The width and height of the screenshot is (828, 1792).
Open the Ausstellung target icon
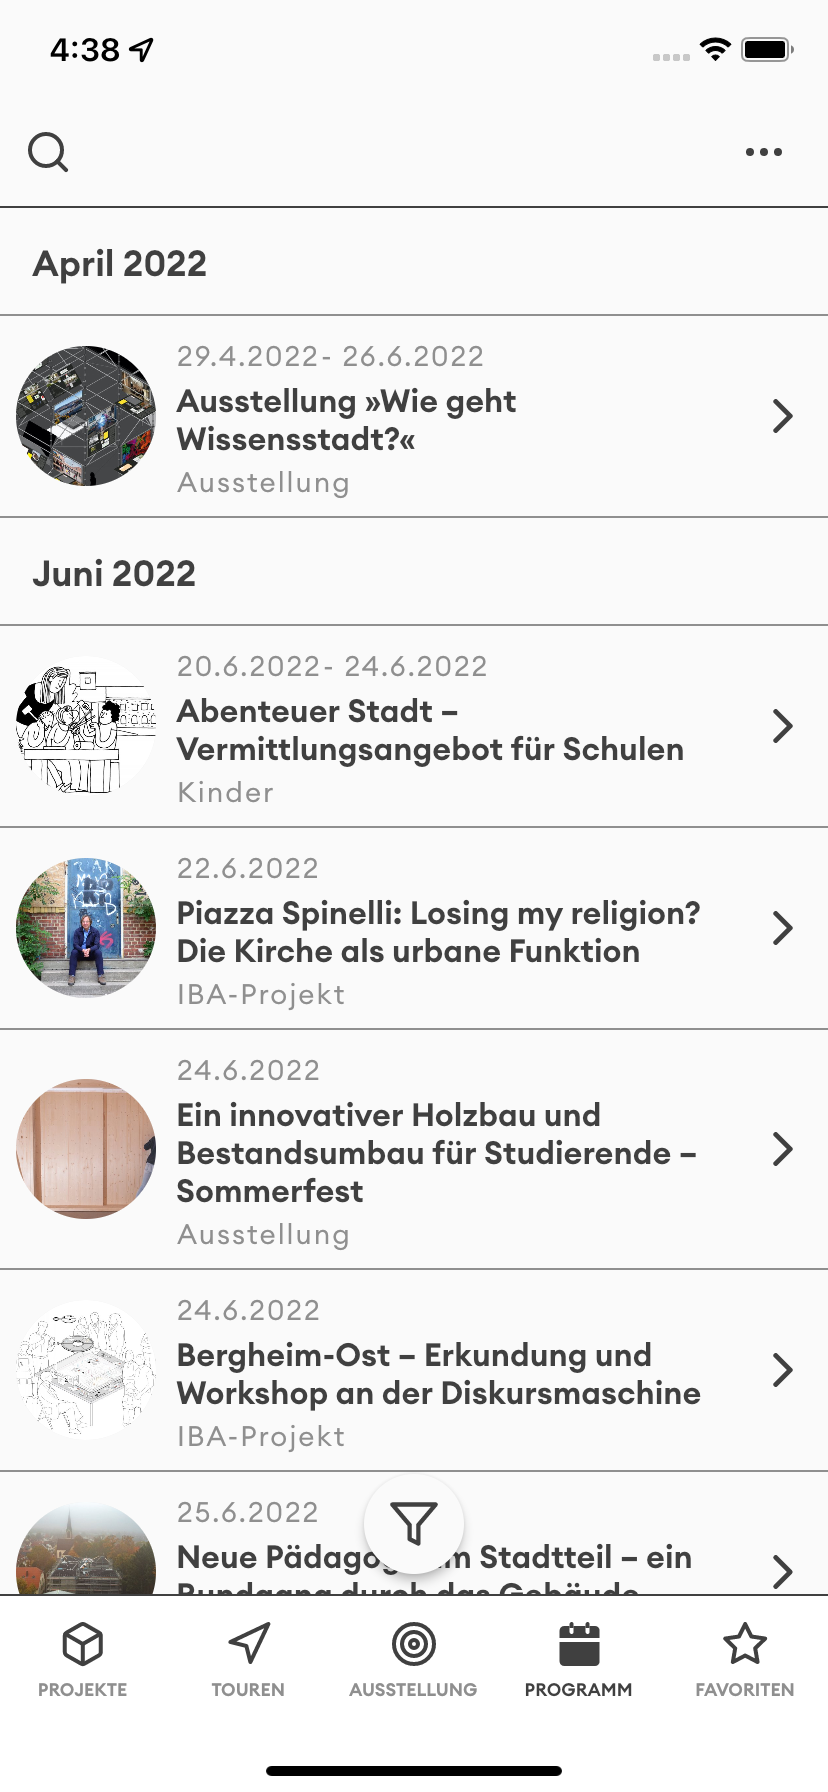click(x=414, y=1644)
